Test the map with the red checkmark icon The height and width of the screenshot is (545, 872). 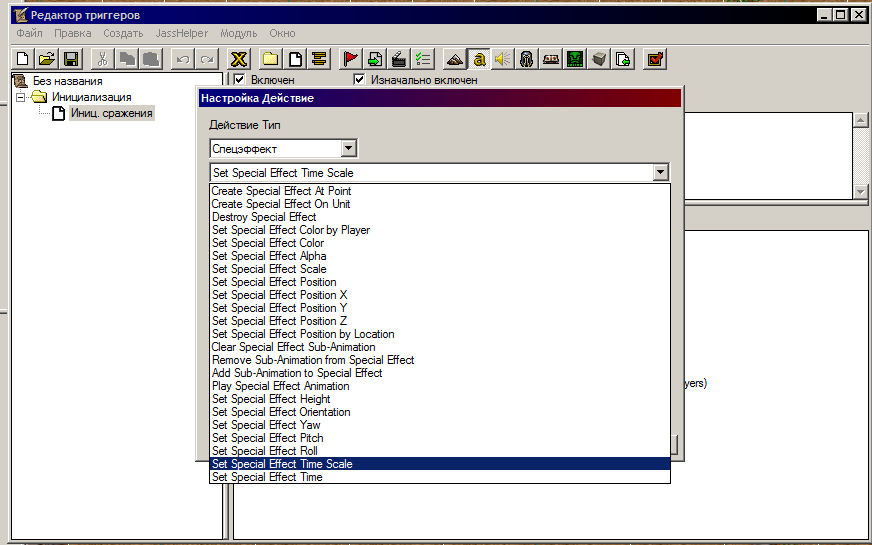655,58
